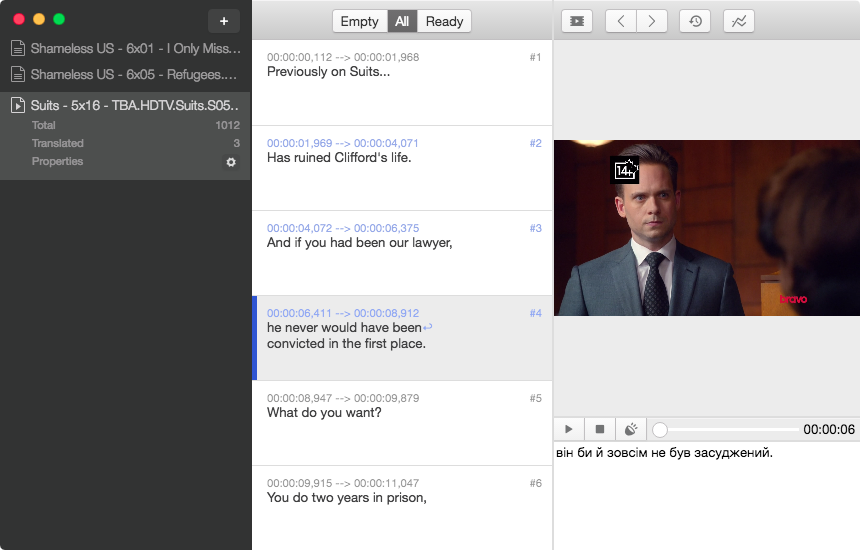Click timestamp 00:00:04,072 --> 00:00:06,375

343,228
